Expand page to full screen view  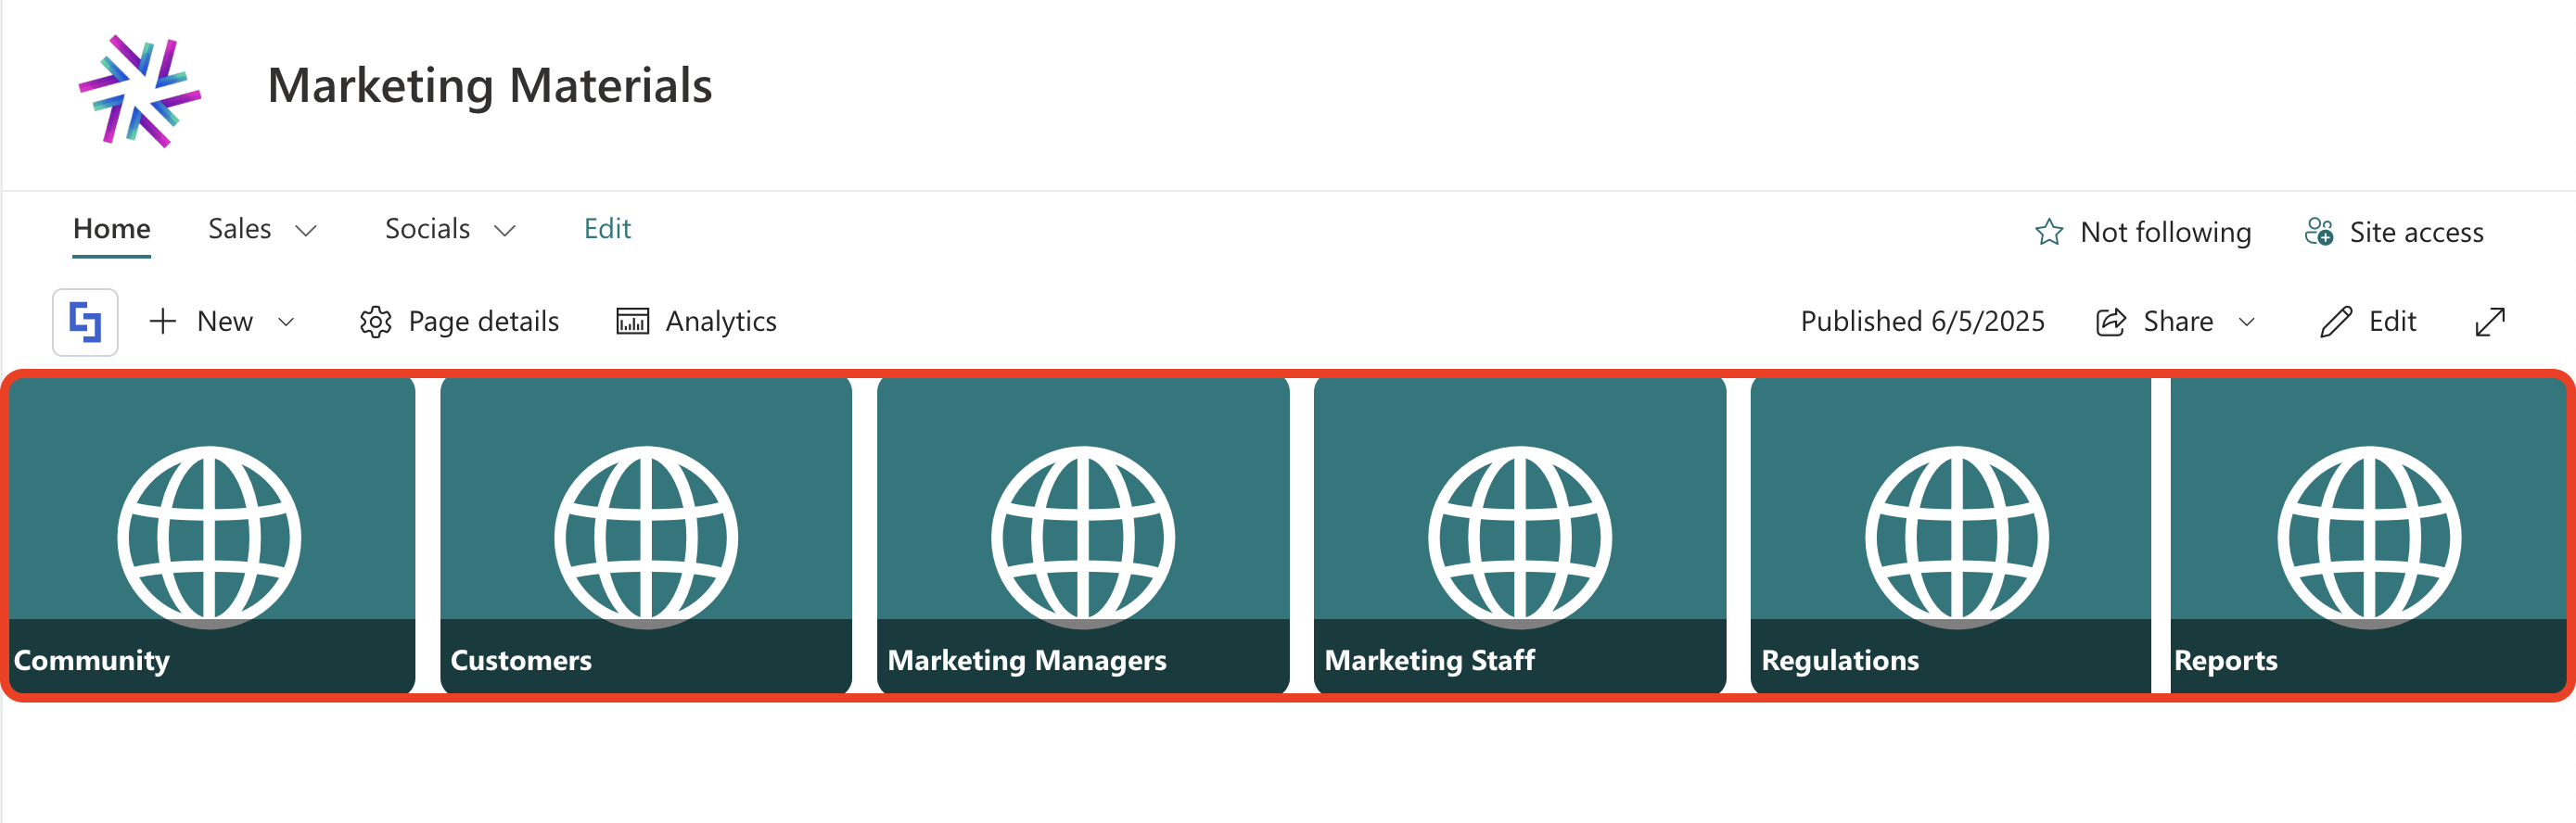[x=2490, y=322]
